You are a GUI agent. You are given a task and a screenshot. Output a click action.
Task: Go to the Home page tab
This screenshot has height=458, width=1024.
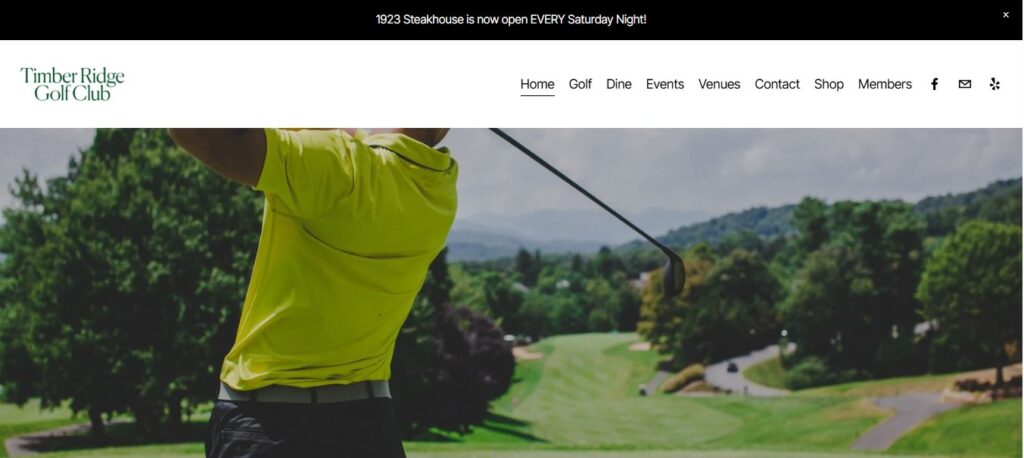(x=537, y=84)
